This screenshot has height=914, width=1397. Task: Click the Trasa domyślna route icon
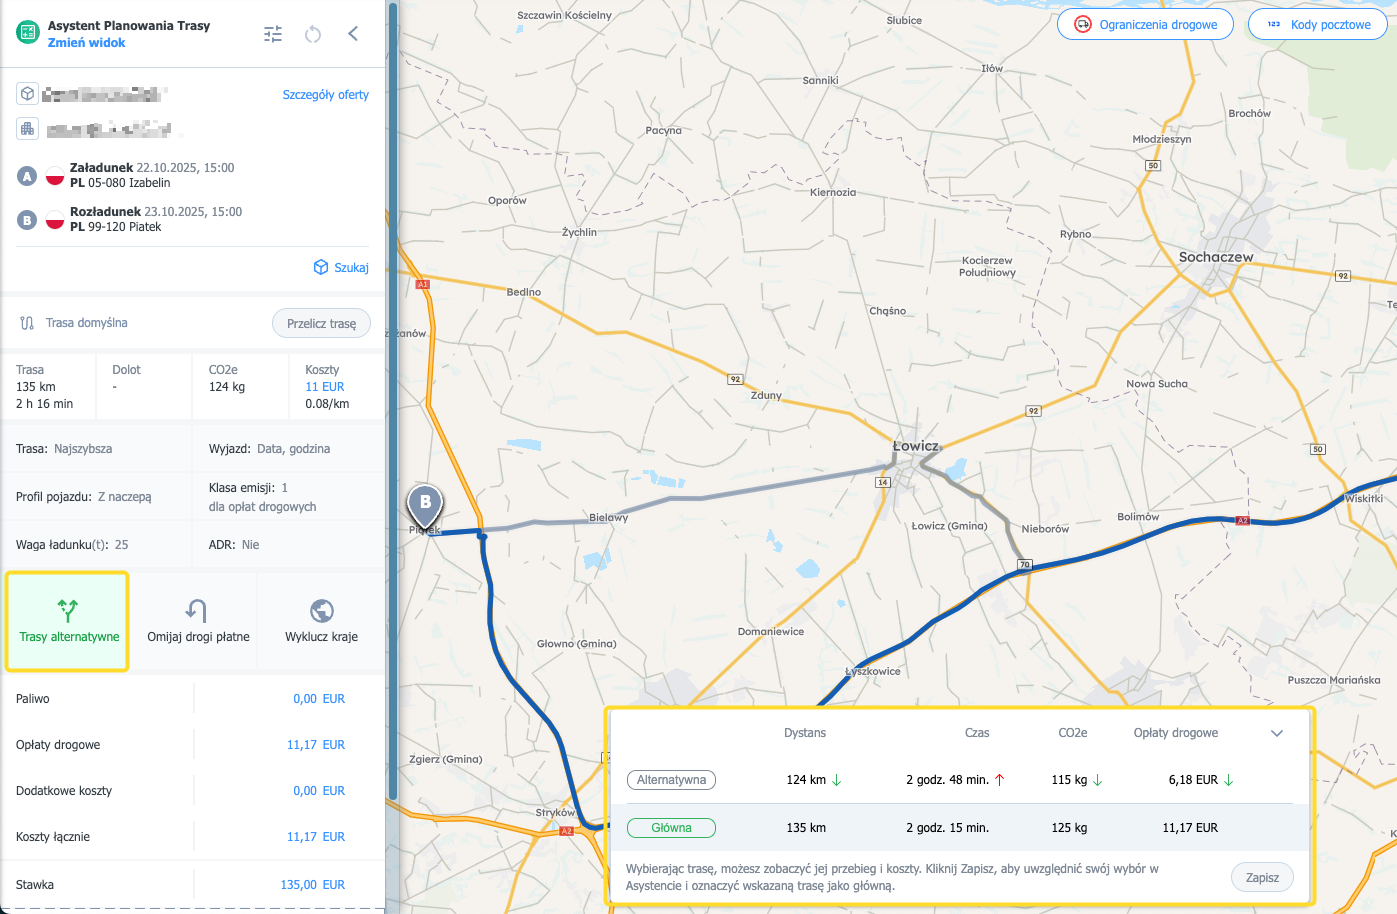pos(27,323)
